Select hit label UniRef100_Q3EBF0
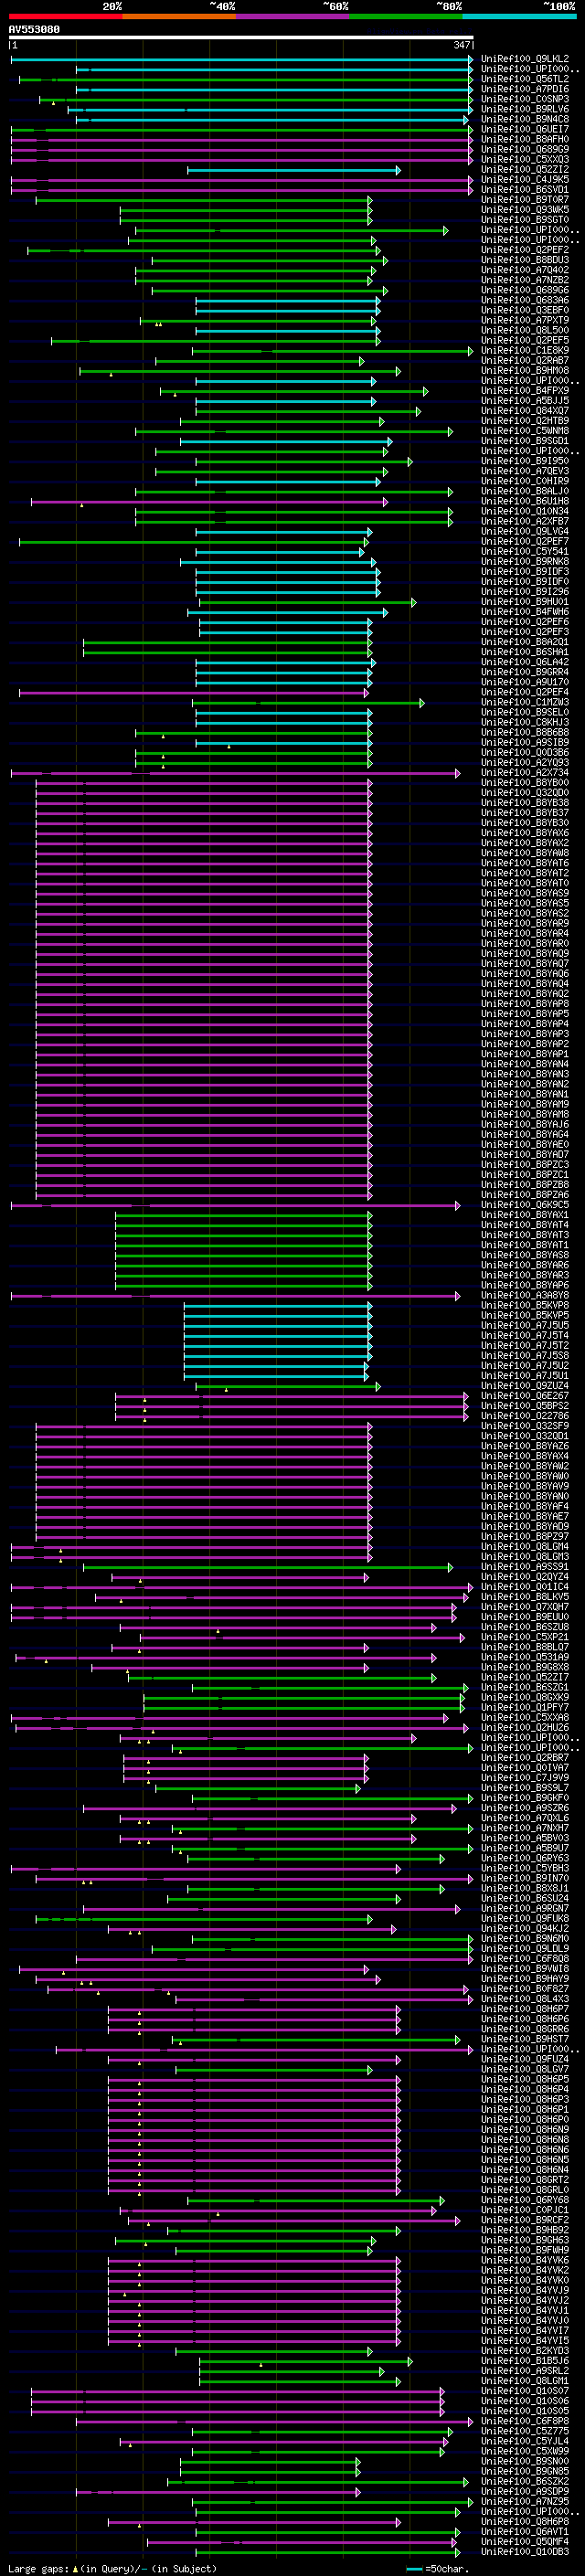This screenshot has height=2576, width=585. [x=525, y=310]
